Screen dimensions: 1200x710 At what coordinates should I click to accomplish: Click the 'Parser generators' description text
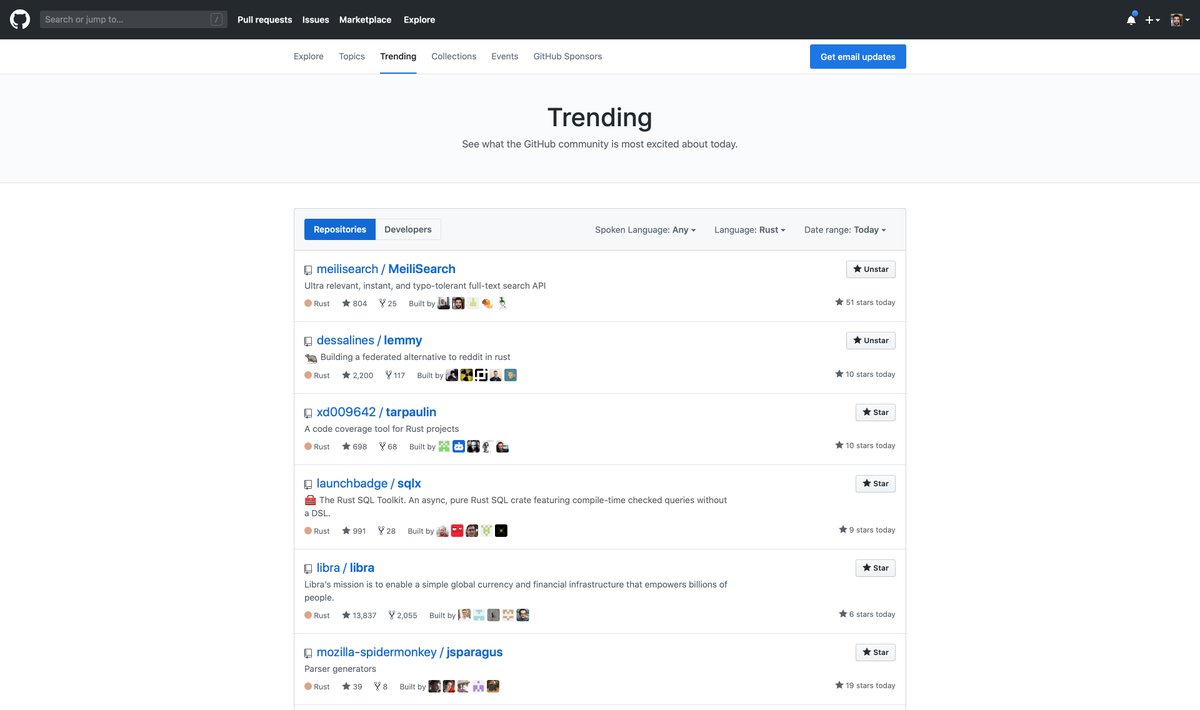click(340, 669)
